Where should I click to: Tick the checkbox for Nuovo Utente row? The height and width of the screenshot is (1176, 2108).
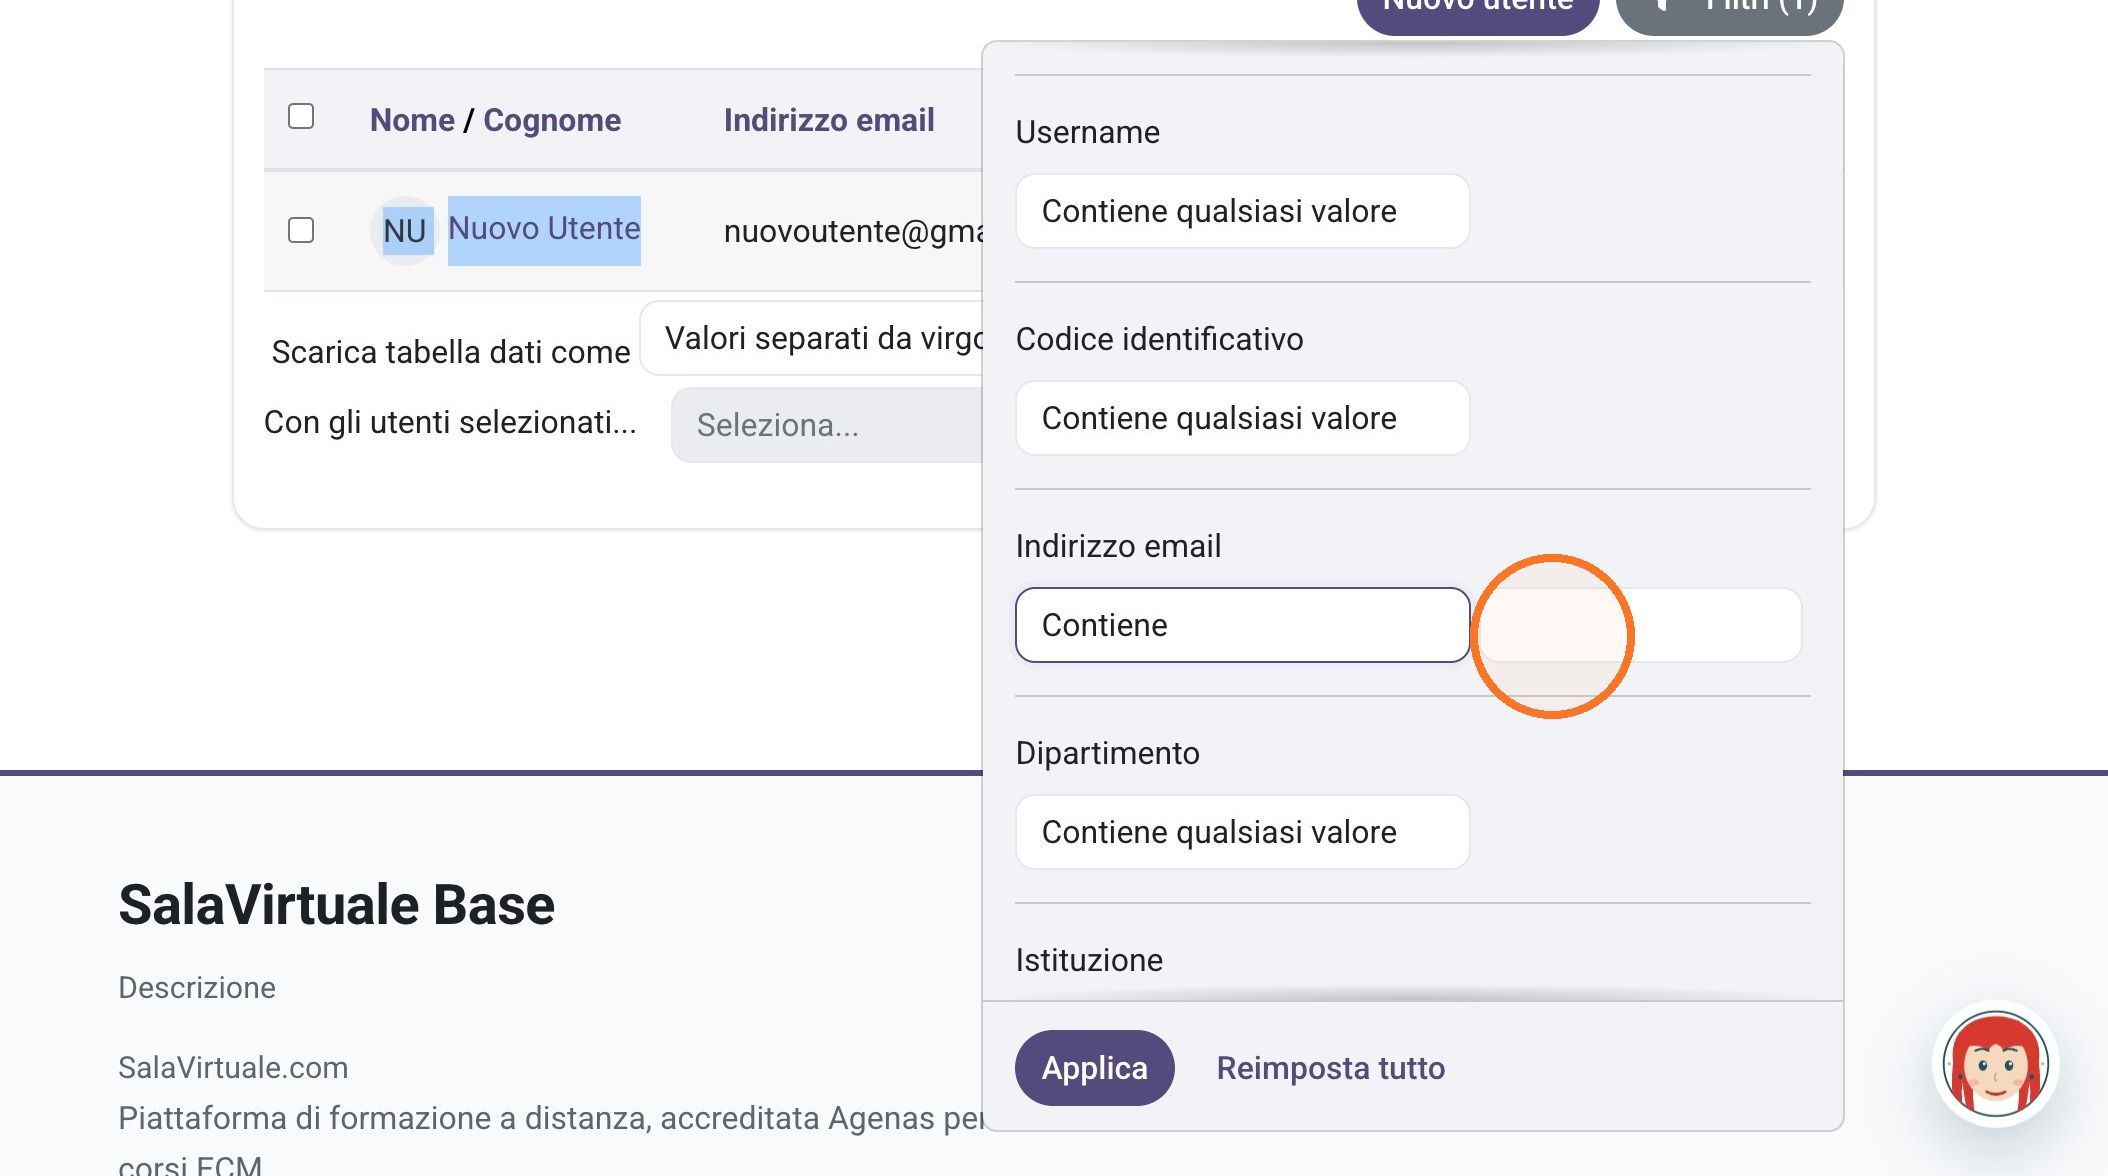(x=301, y=231)
